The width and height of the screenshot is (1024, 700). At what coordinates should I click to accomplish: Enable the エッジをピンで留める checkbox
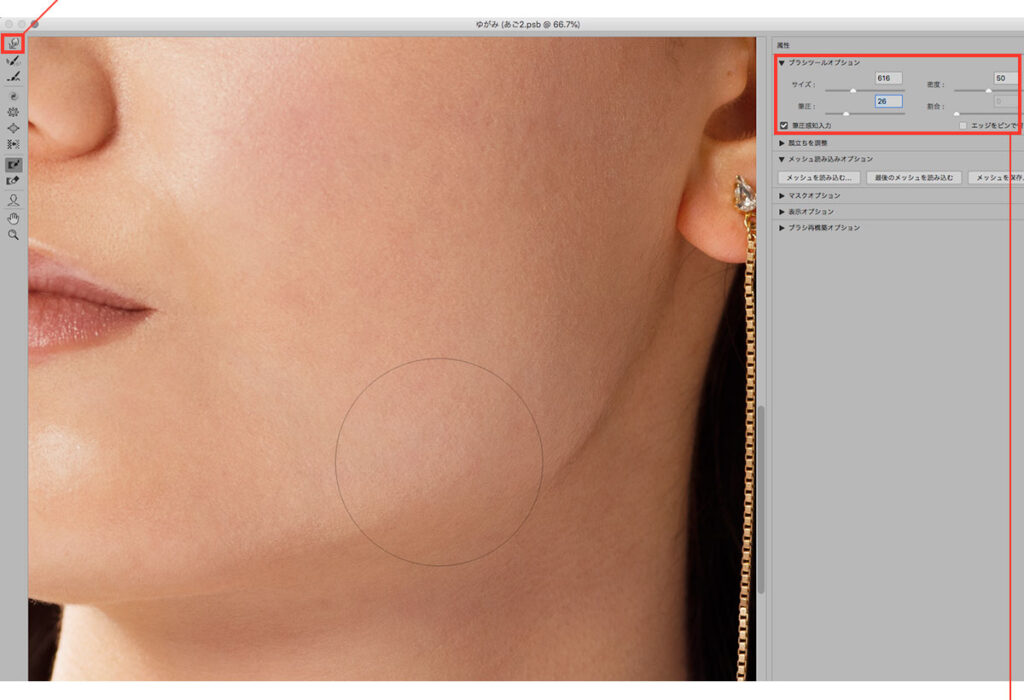963,126
